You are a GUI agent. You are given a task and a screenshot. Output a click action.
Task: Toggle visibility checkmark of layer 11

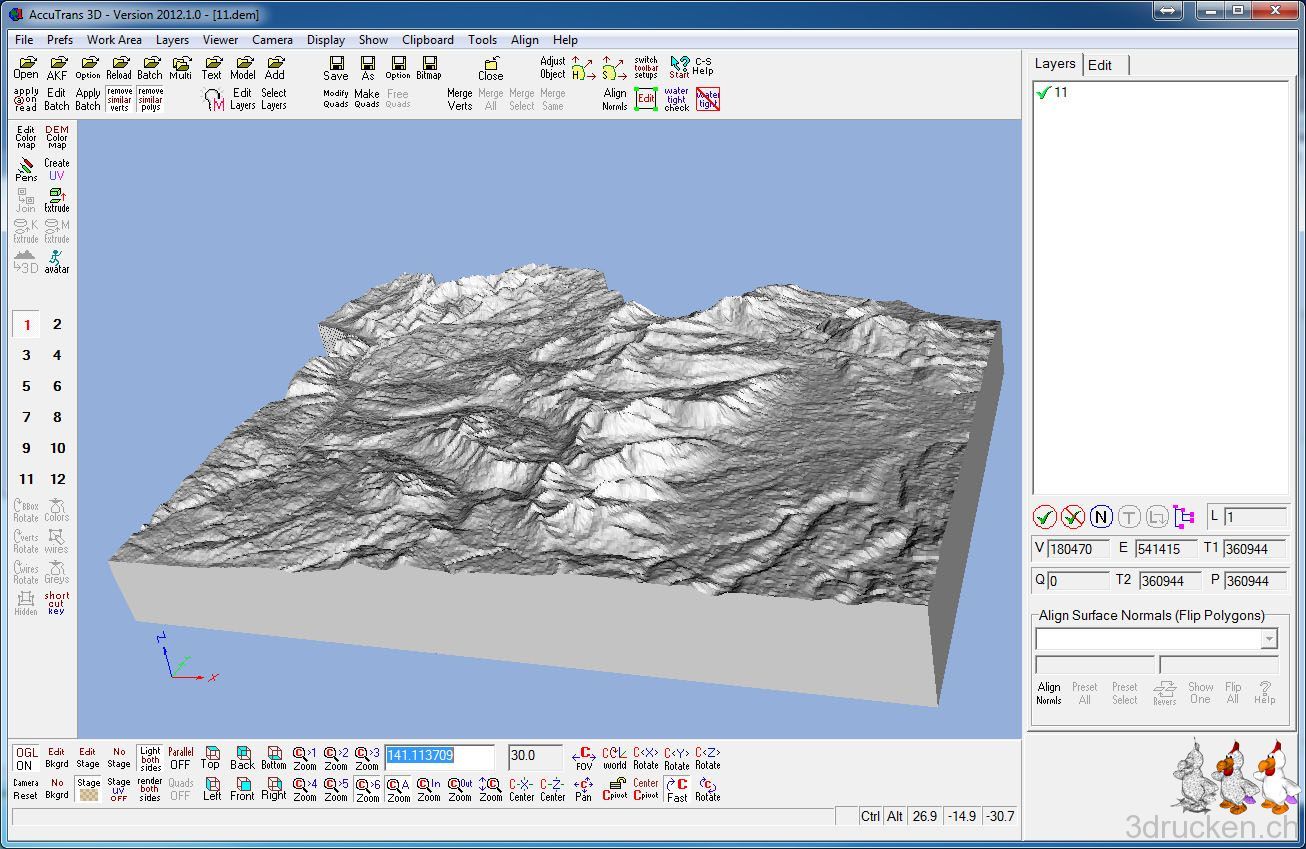click(x=1044, y=92)
